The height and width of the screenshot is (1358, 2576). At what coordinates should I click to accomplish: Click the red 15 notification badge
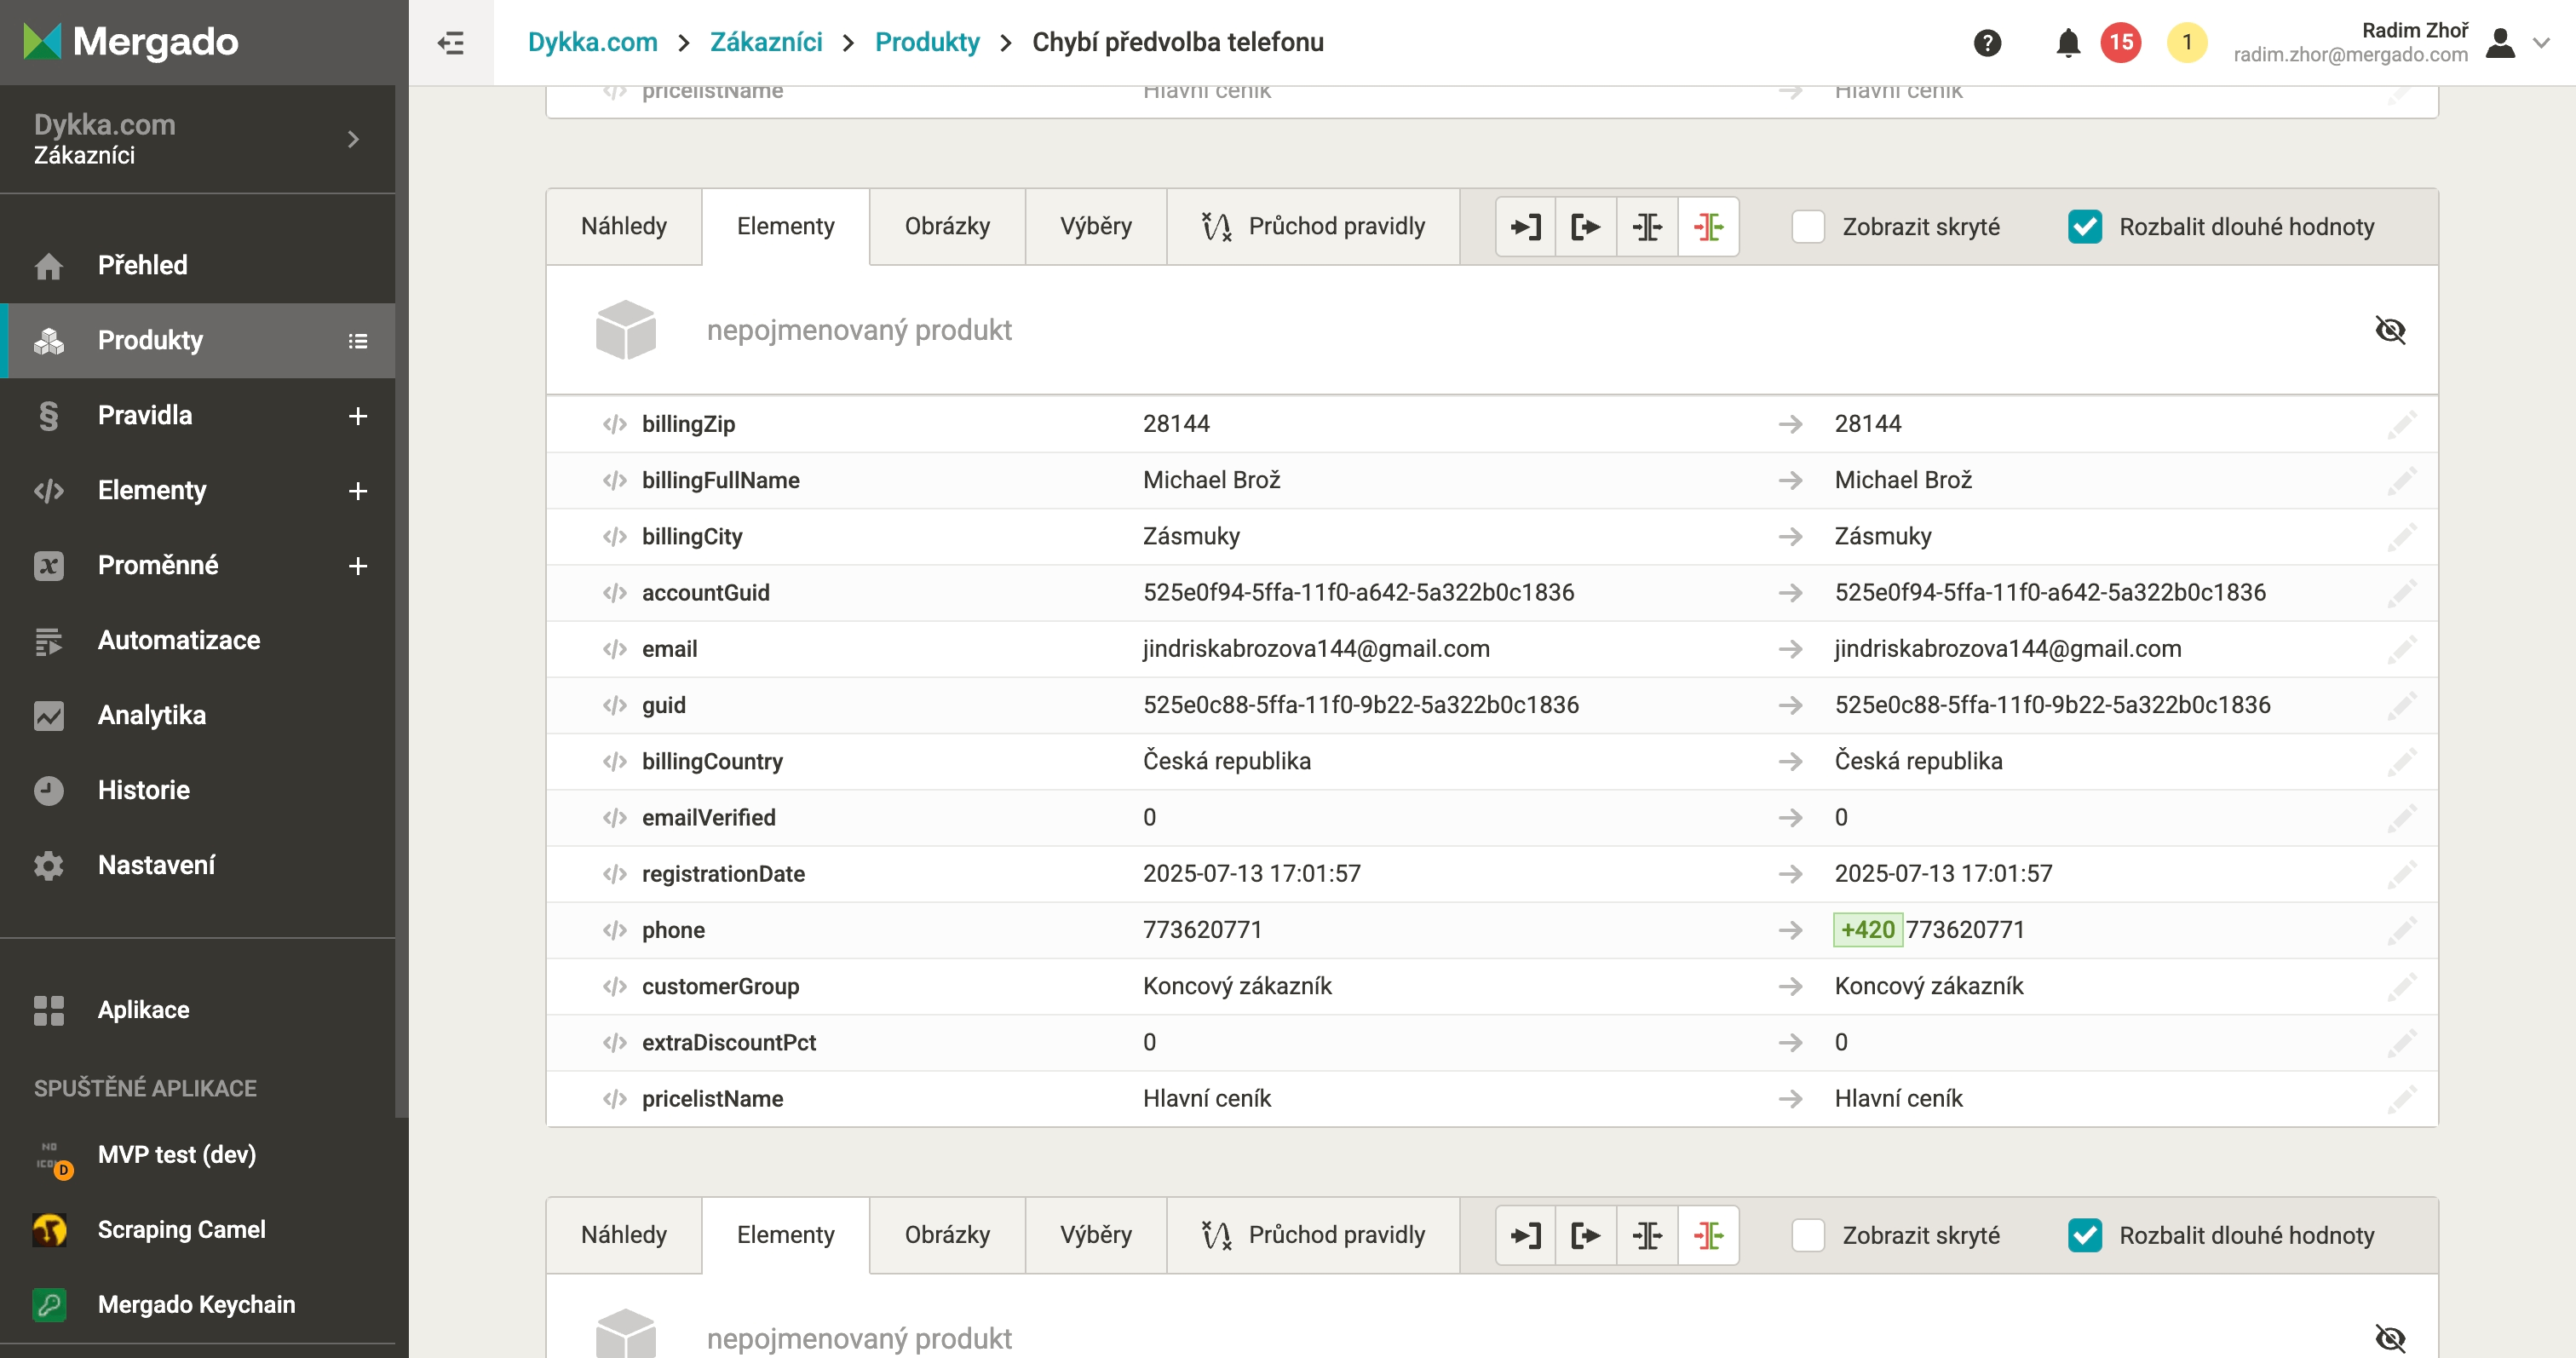[x=2121, y=43]
